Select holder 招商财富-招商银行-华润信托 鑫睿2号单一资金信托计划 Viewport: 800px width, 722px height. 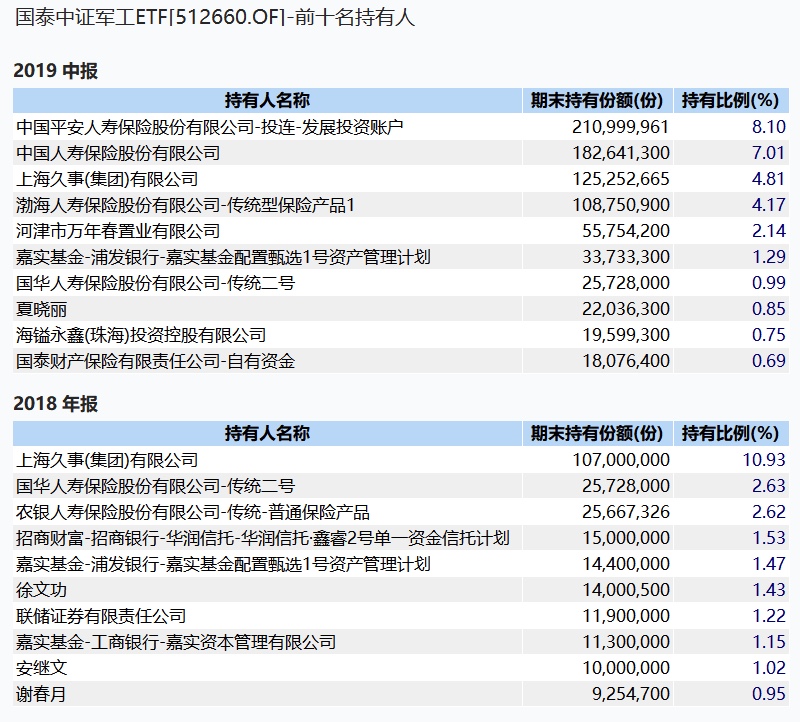263,538
